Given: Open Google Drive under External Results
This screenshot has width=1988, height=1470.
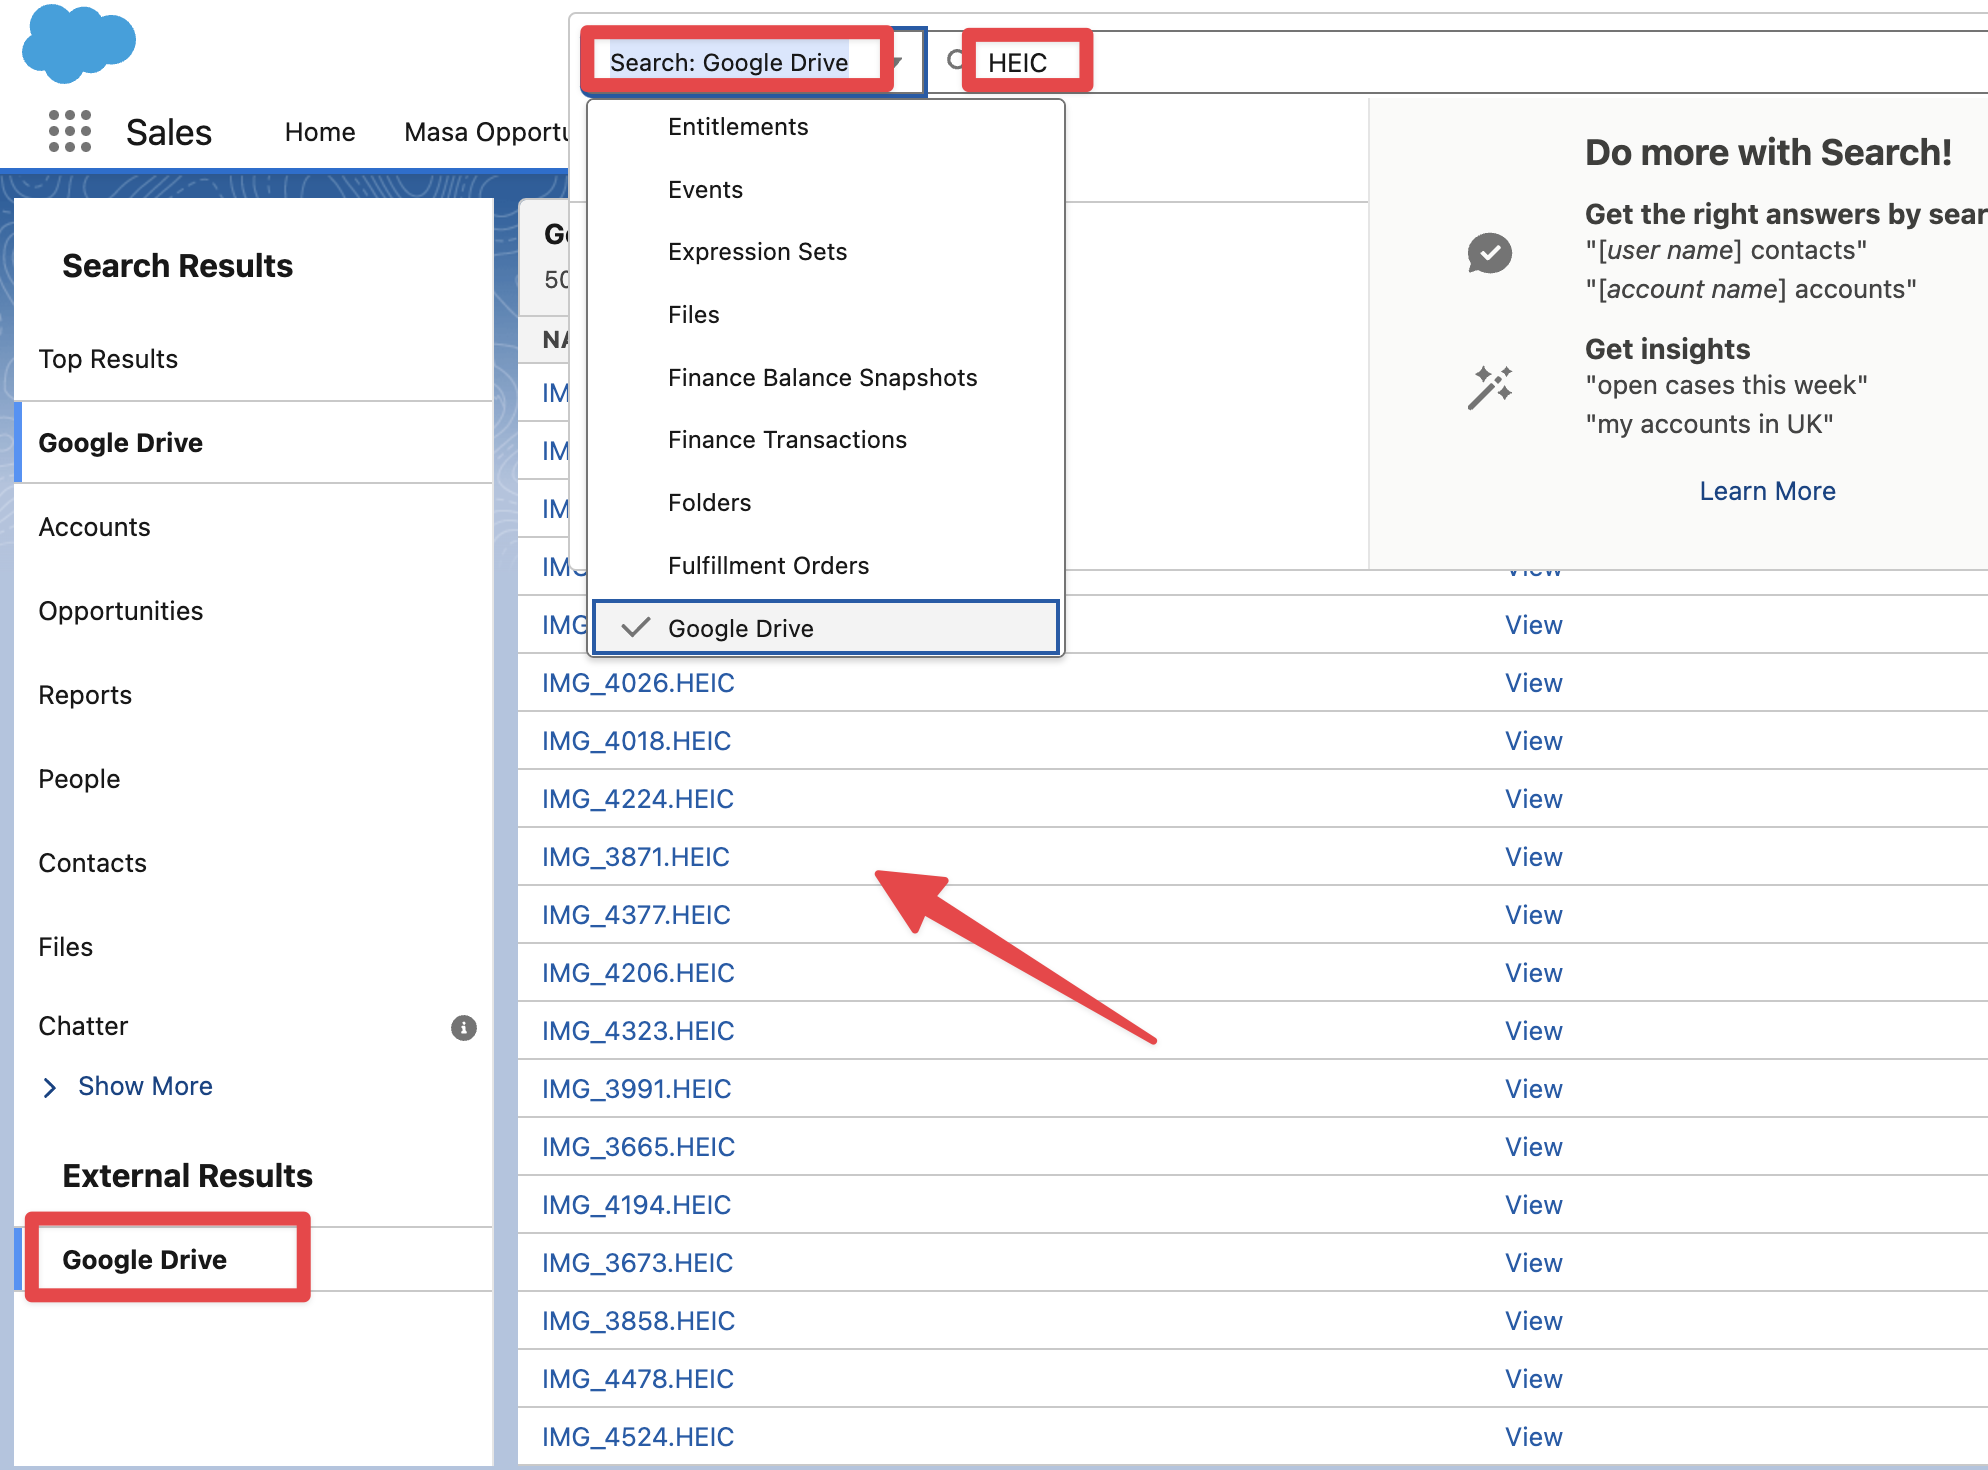Looking at the screenshot, I should point(144,1259).
